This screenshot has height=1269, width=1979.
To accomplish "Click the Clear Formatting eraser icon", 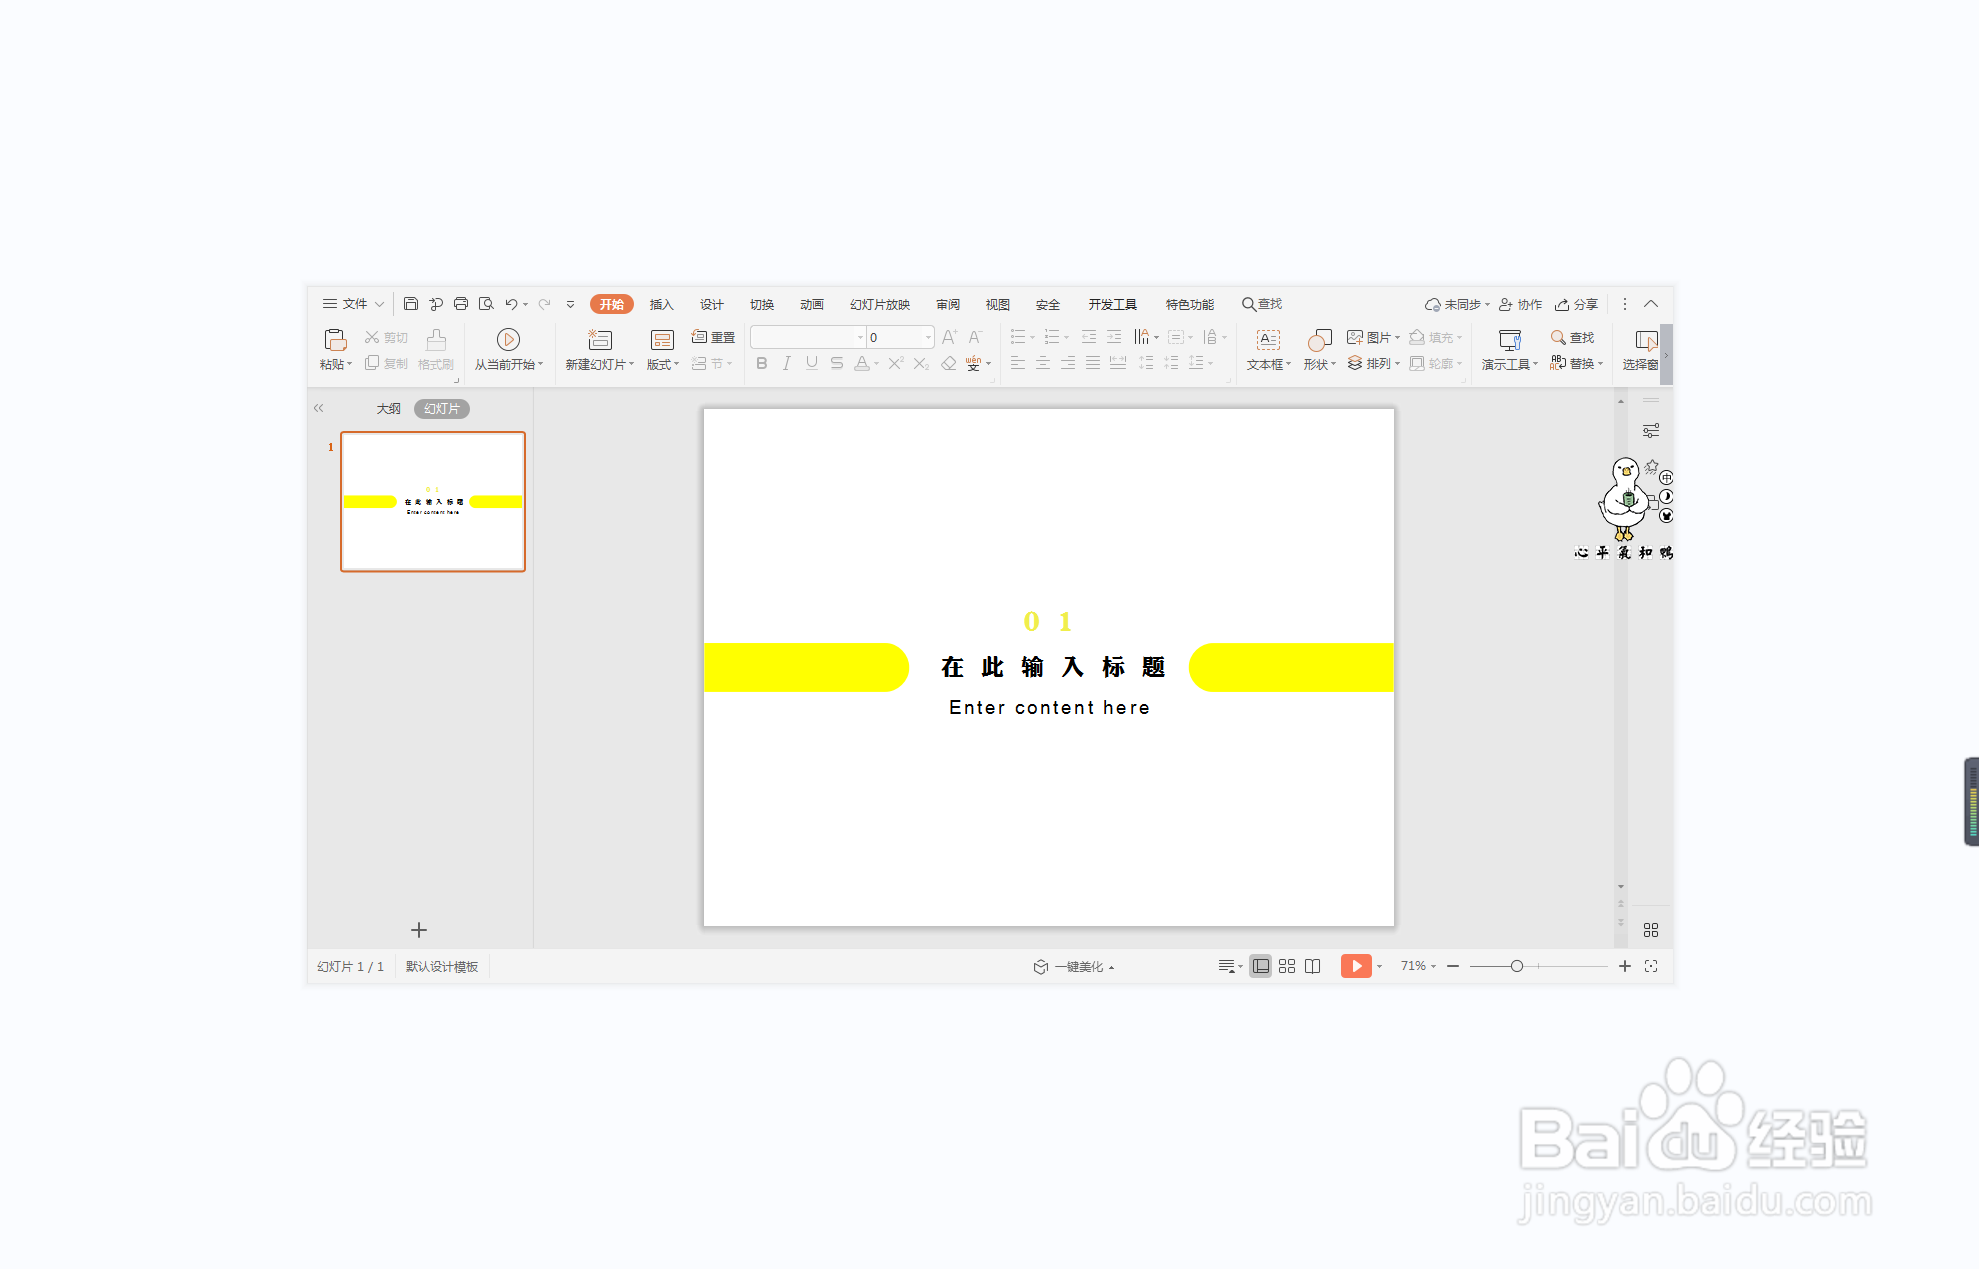I will pyautogui.click(x=949, y=364).
